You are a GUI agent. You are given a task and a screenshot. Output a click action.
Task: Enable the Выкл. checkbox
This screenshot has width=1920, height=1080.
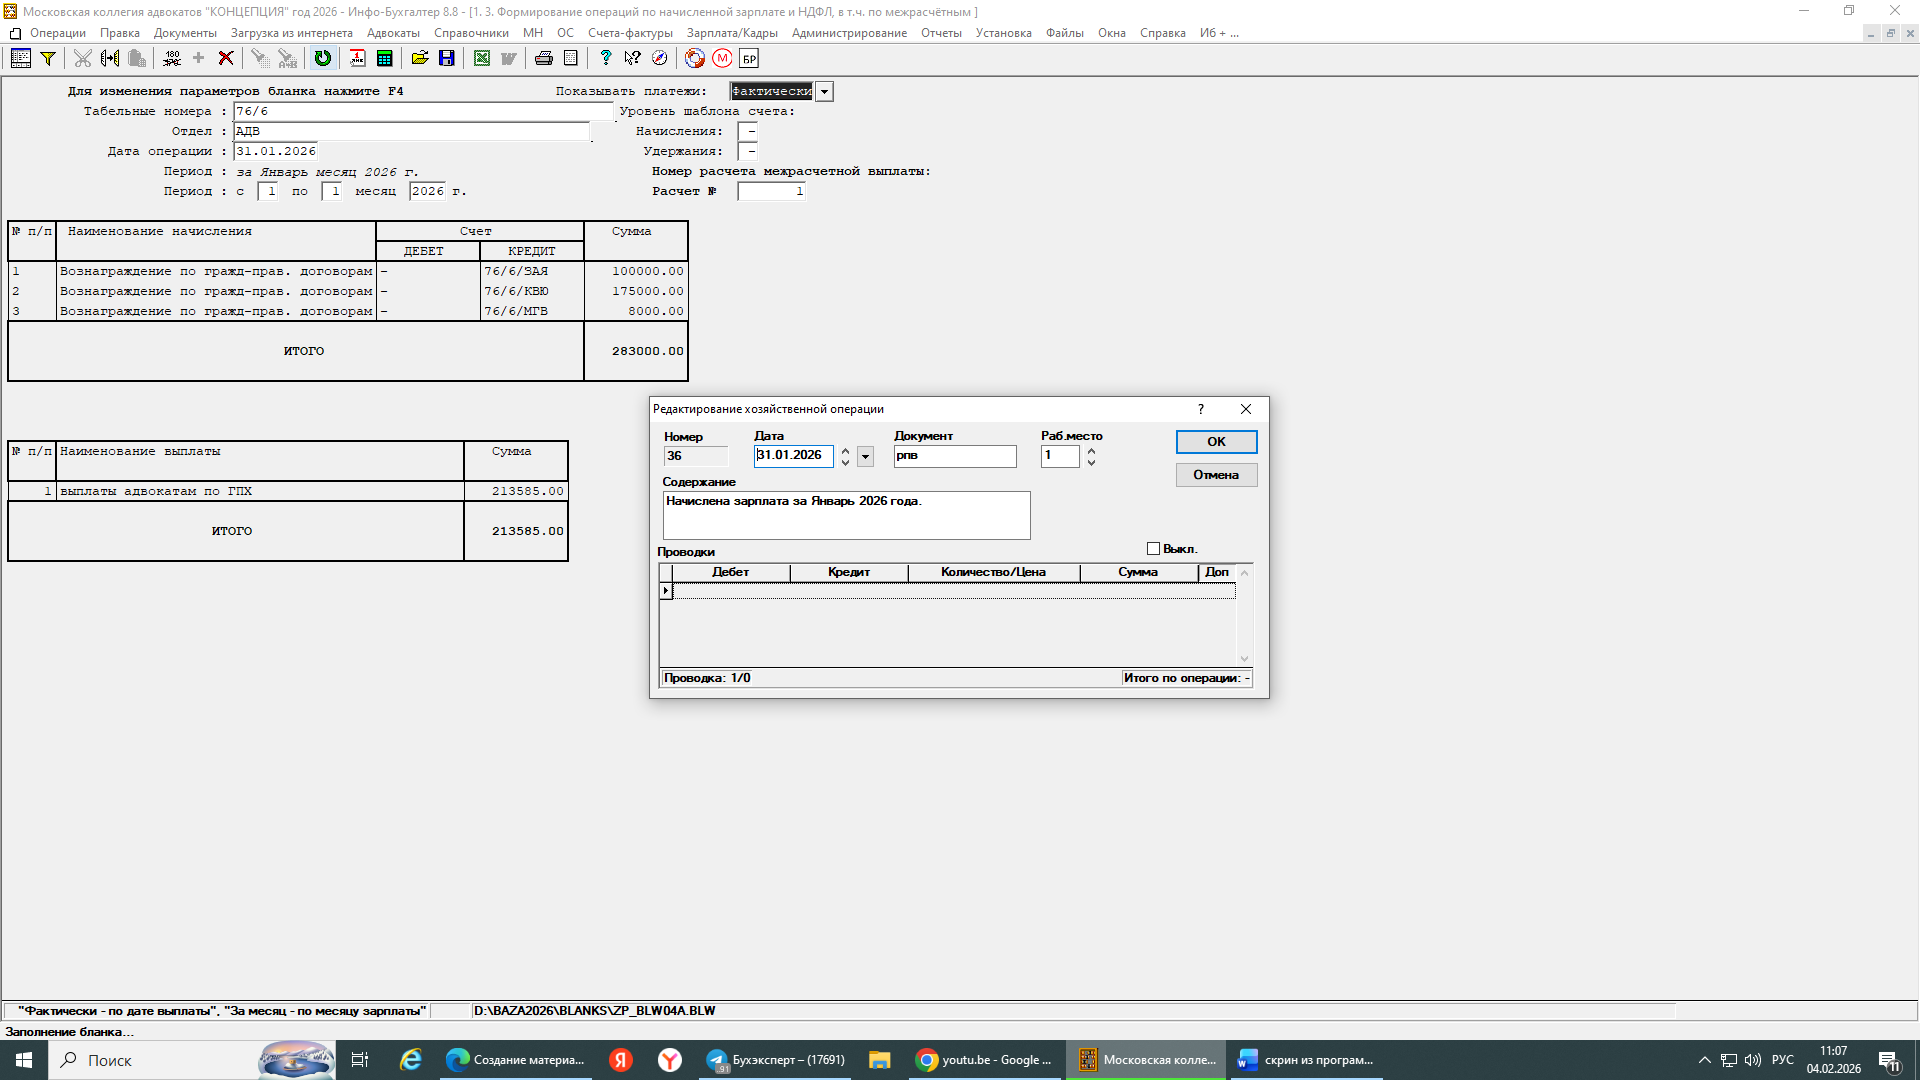[1153, 549]
